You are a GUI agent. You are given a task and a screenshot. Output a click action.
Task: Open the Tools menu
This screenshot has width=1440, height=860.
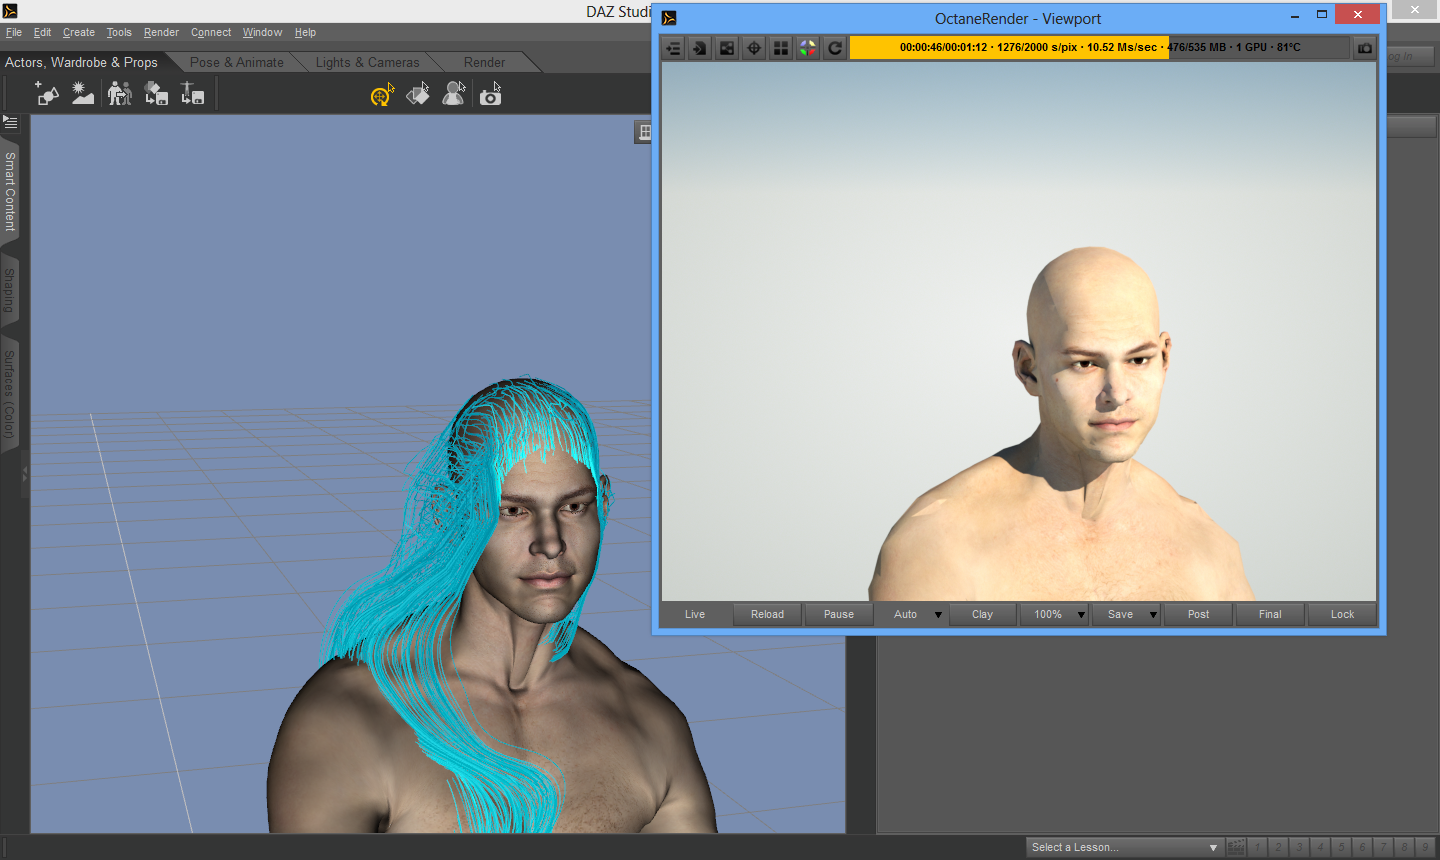[x=119, y=32]
